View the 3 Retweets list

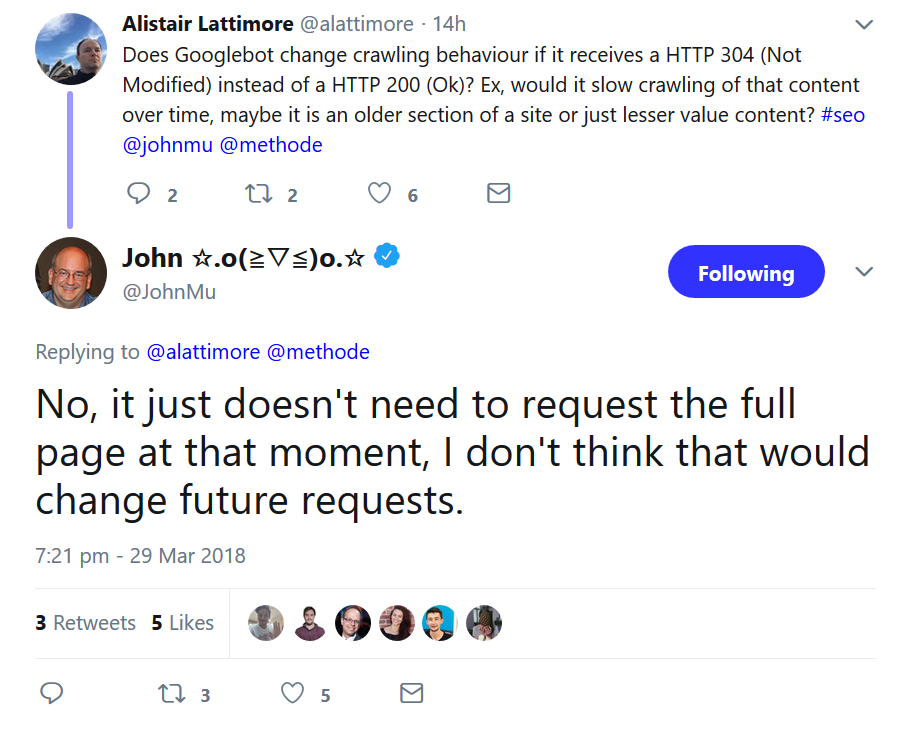85,623
